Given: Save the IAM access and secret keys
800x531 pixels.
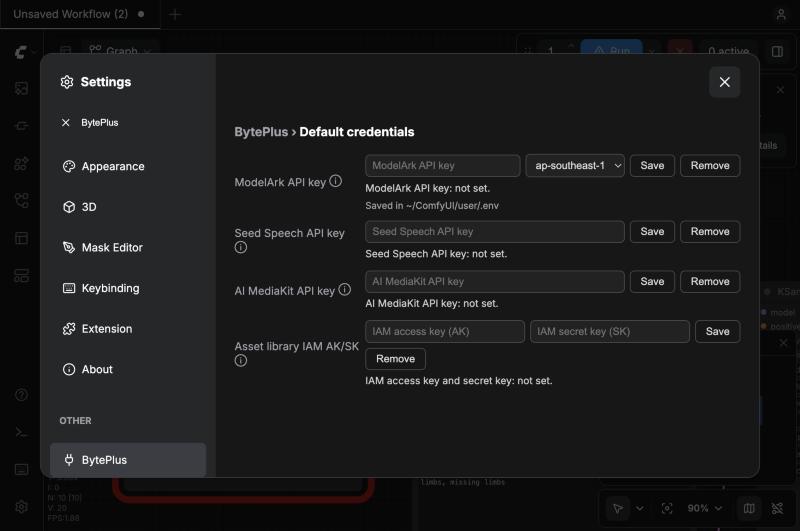Looking at the screenshot, I should click(717, 332).
